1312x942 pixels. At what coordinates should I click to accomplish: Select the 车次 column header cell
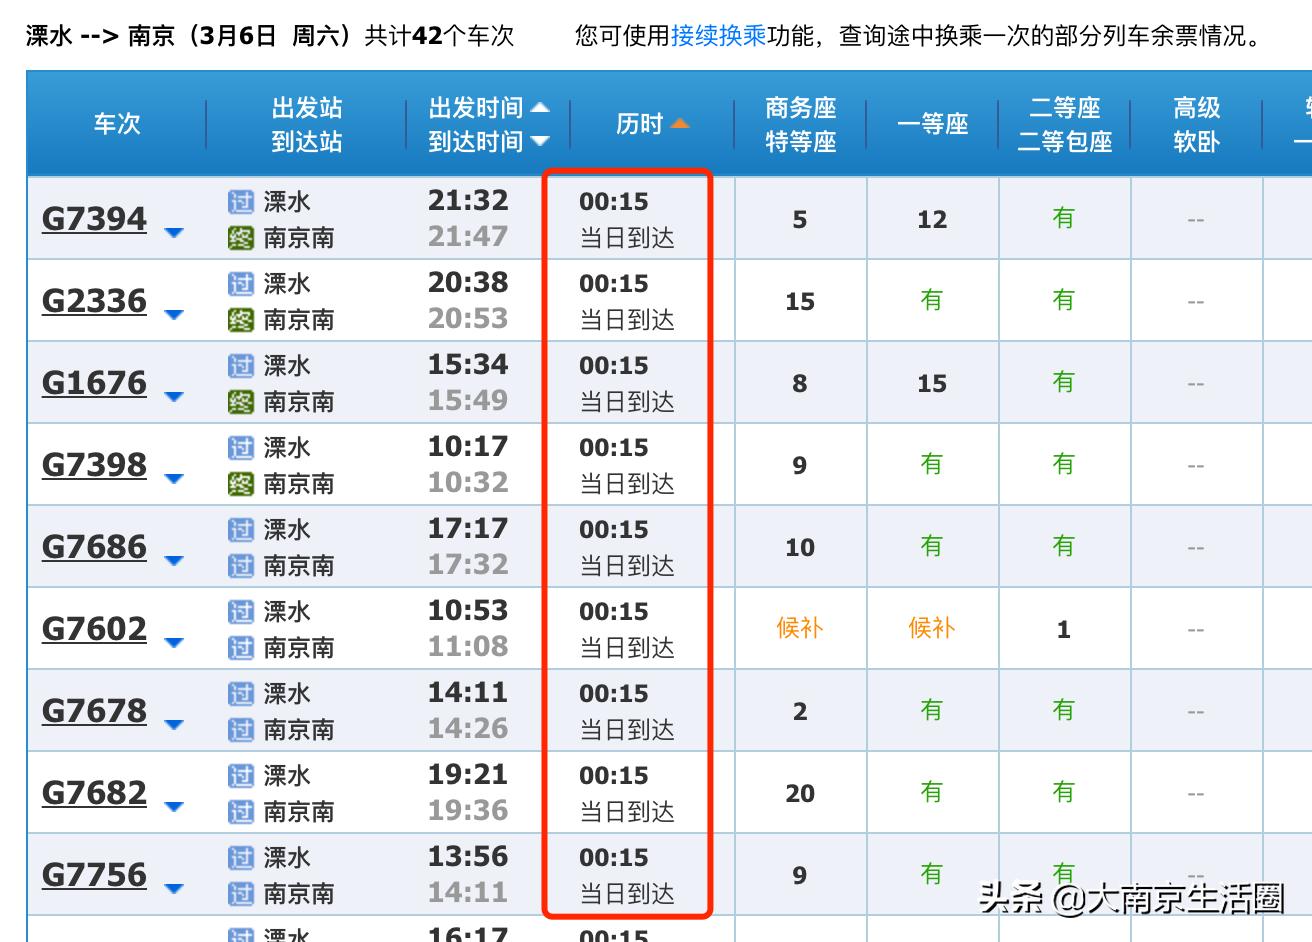[x=115, y=124]
